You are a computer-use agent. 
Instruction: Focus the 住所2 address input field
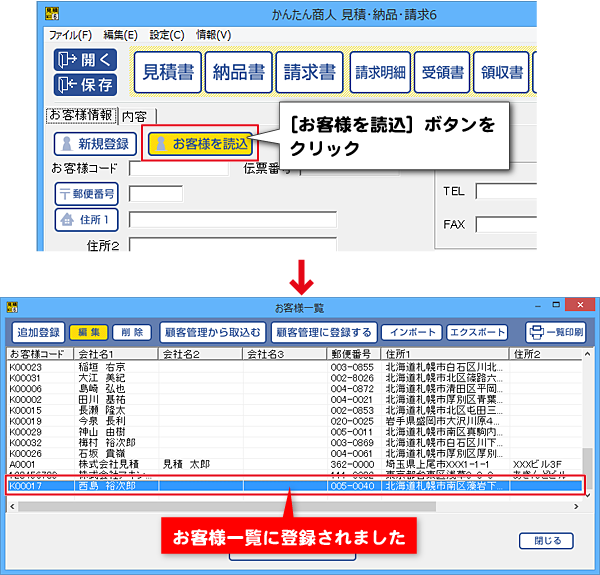pyautogui.click(x=233, y=244)
